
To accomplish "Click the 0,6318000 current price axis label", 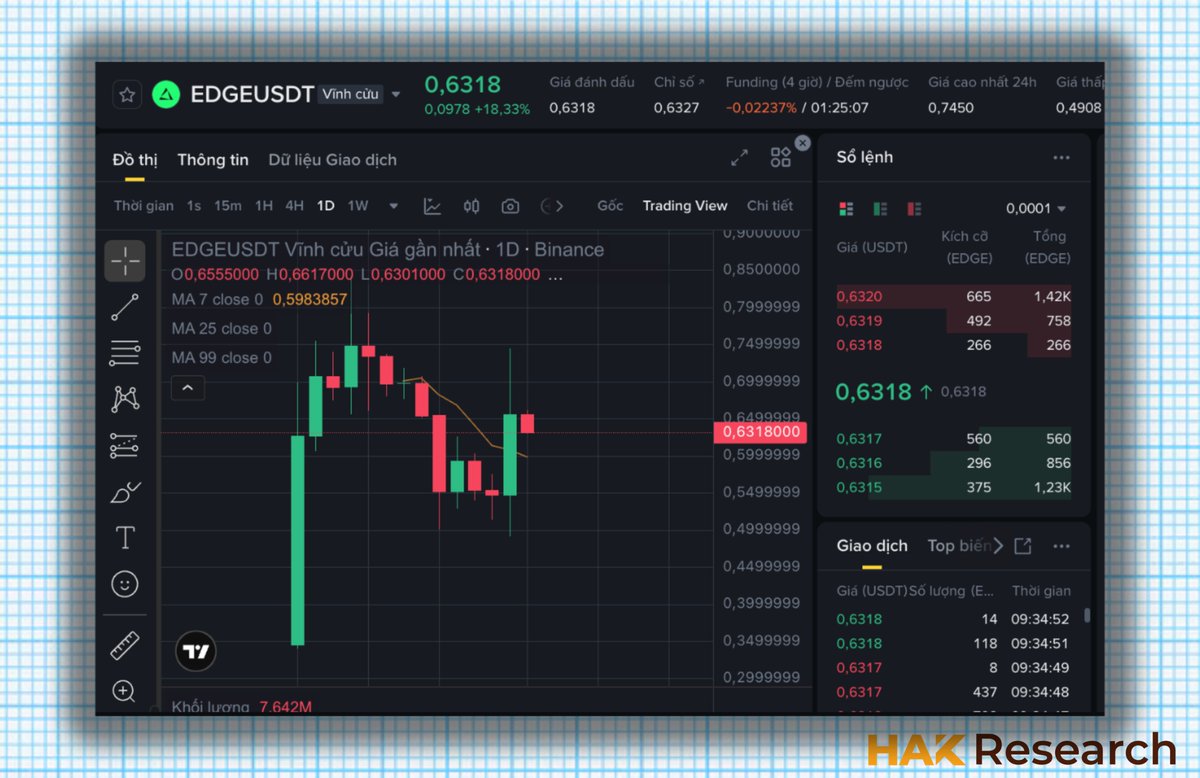I will point(760,432).
